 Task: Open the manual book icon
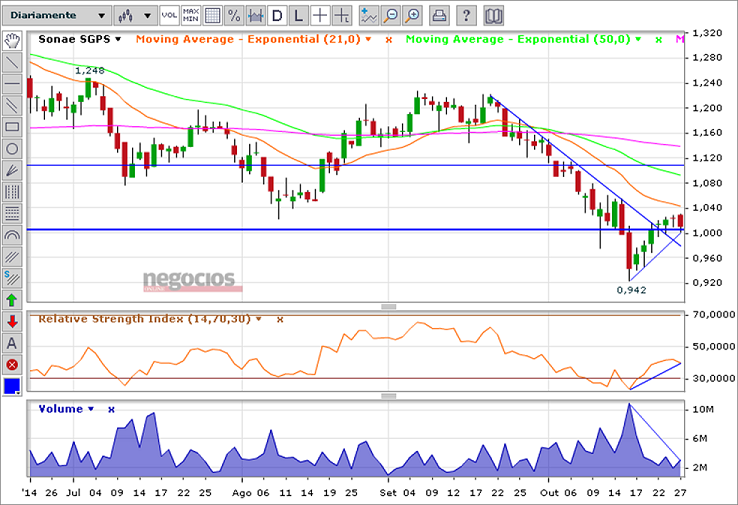[x=493, y=16]
